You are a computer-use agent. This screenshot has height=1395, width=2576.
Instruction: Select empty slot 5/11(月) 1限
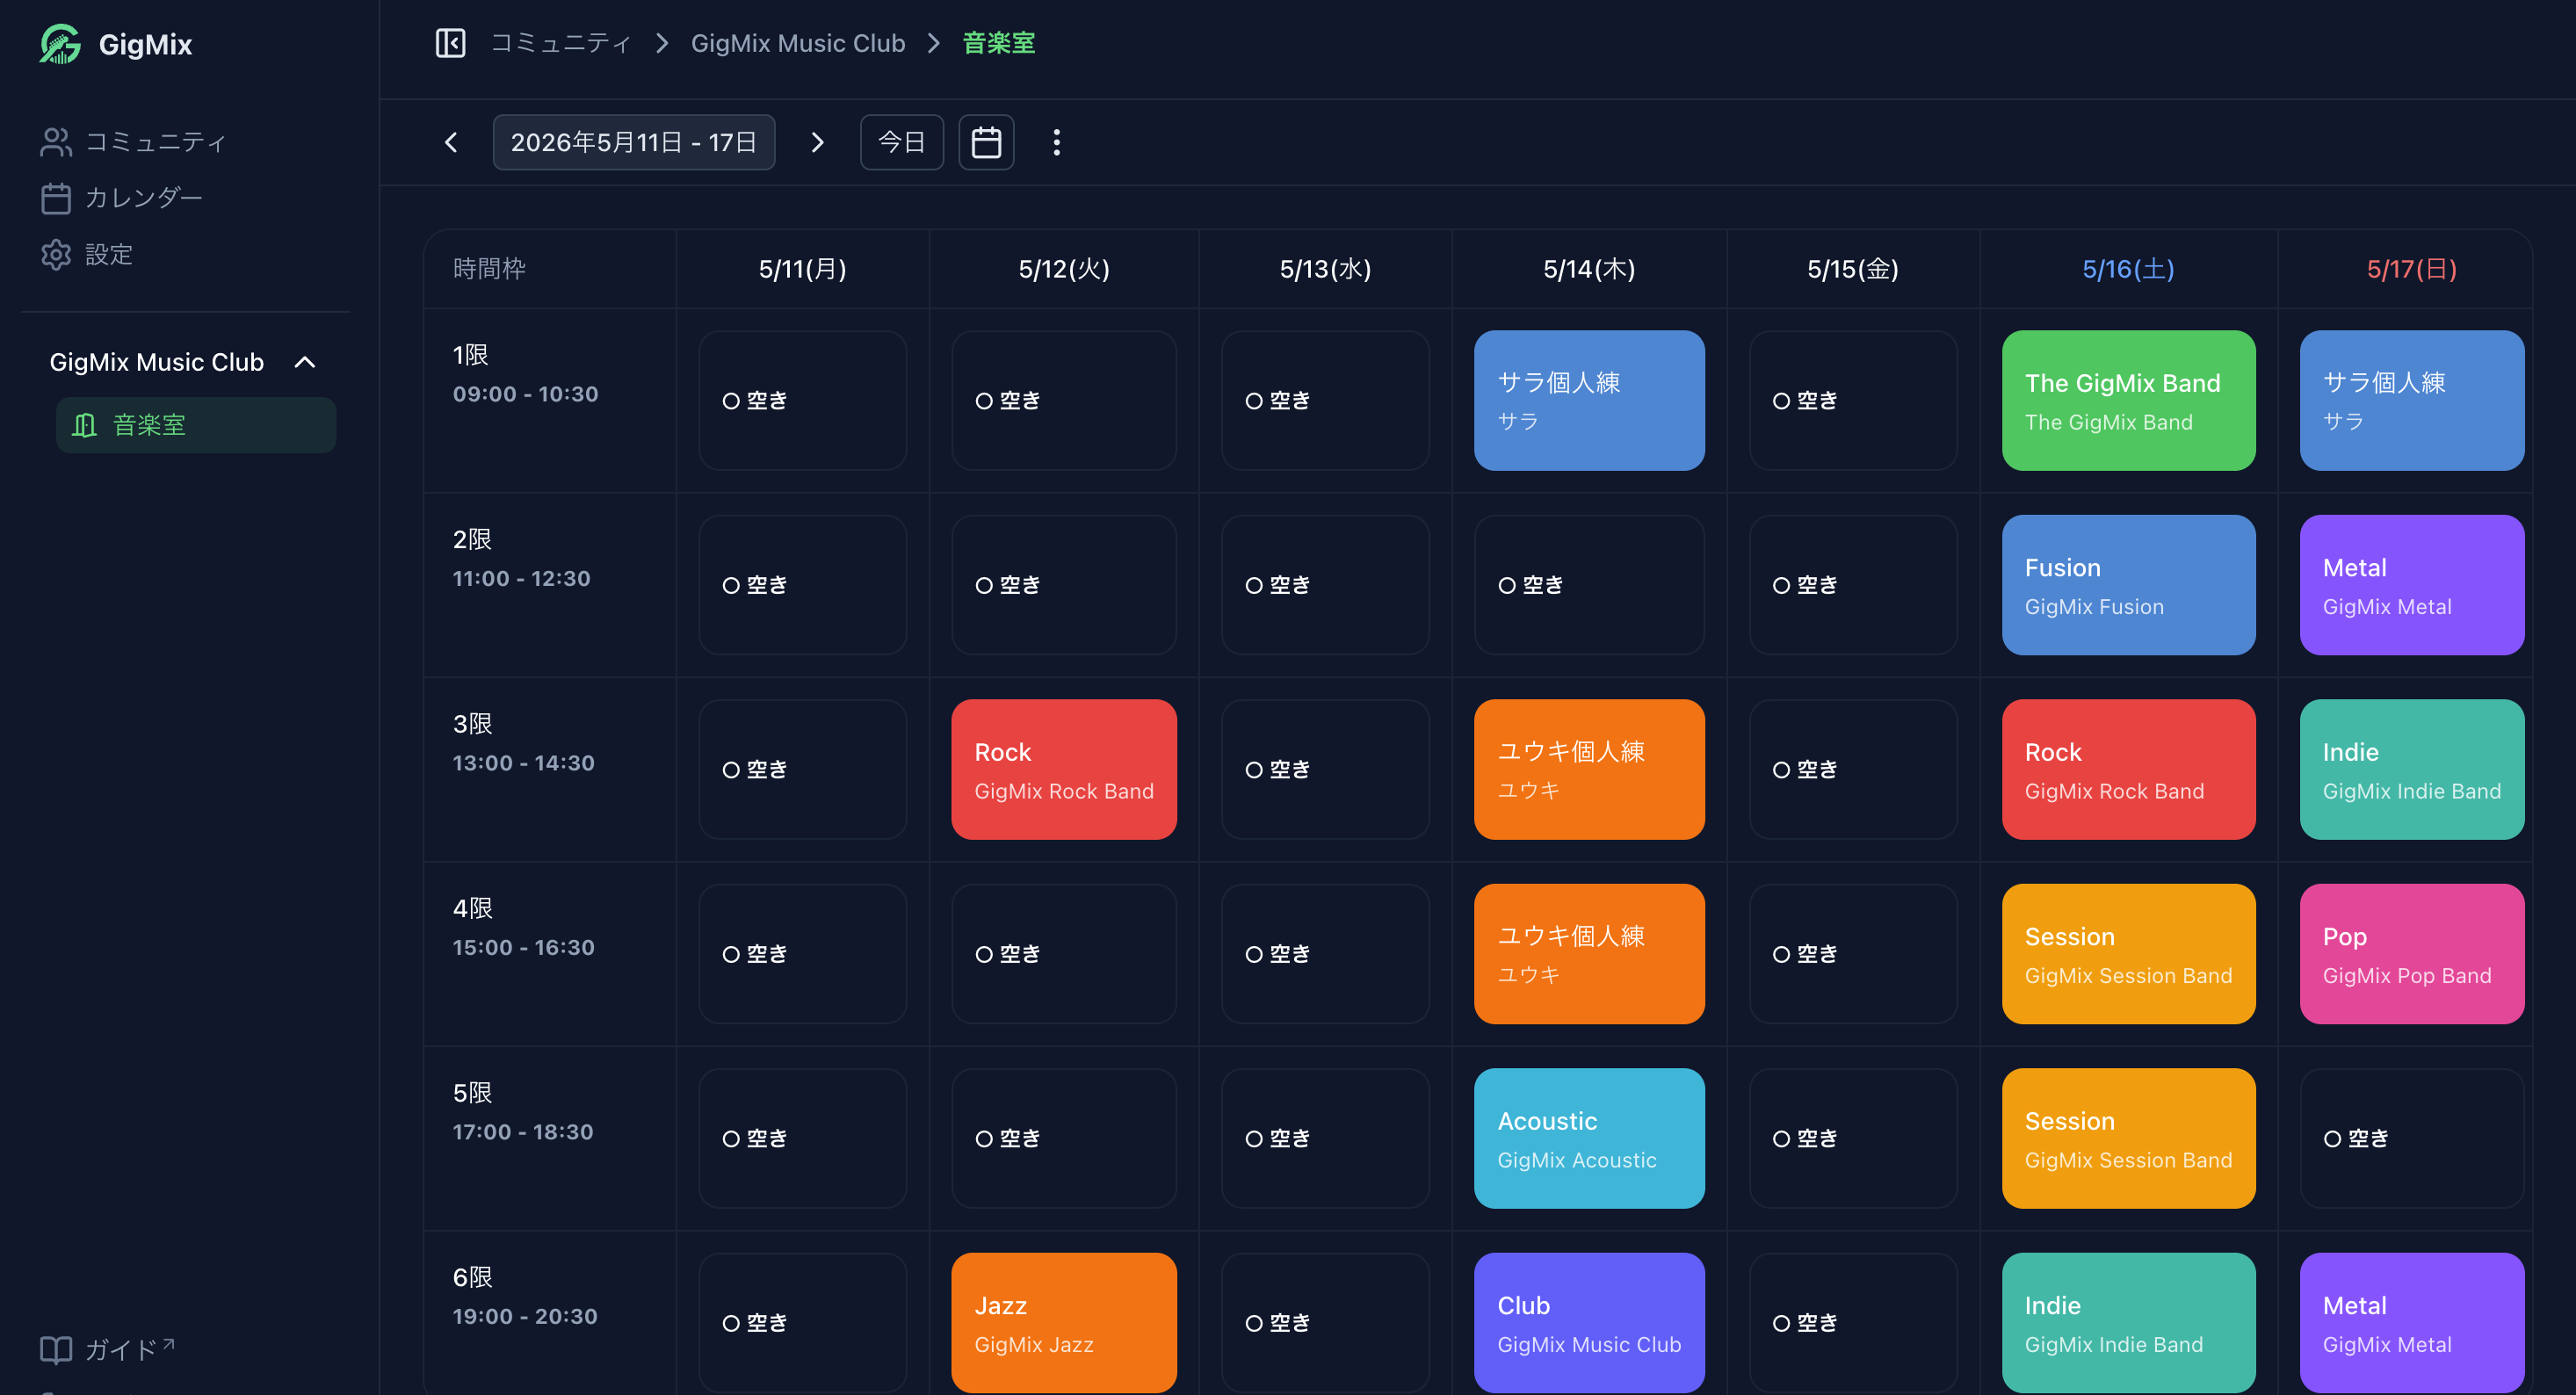(802, 400)
